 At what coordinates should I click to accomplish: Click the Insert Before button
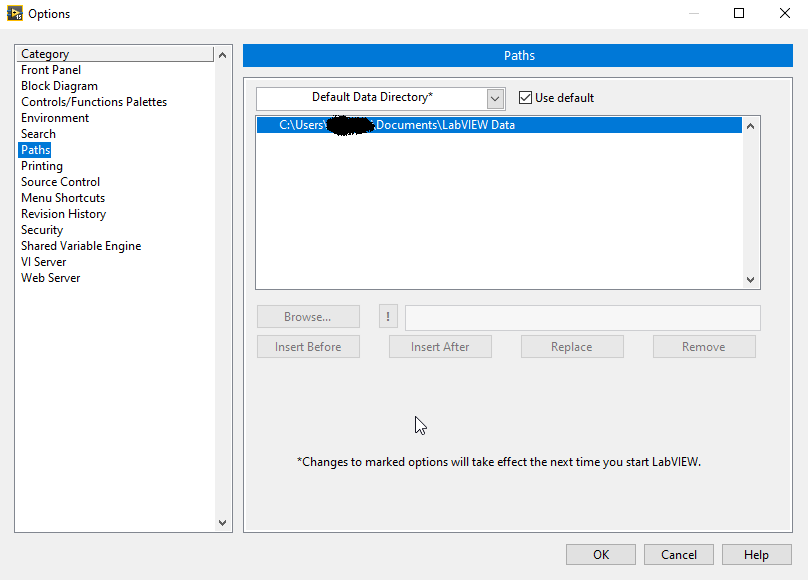(308, 347)
